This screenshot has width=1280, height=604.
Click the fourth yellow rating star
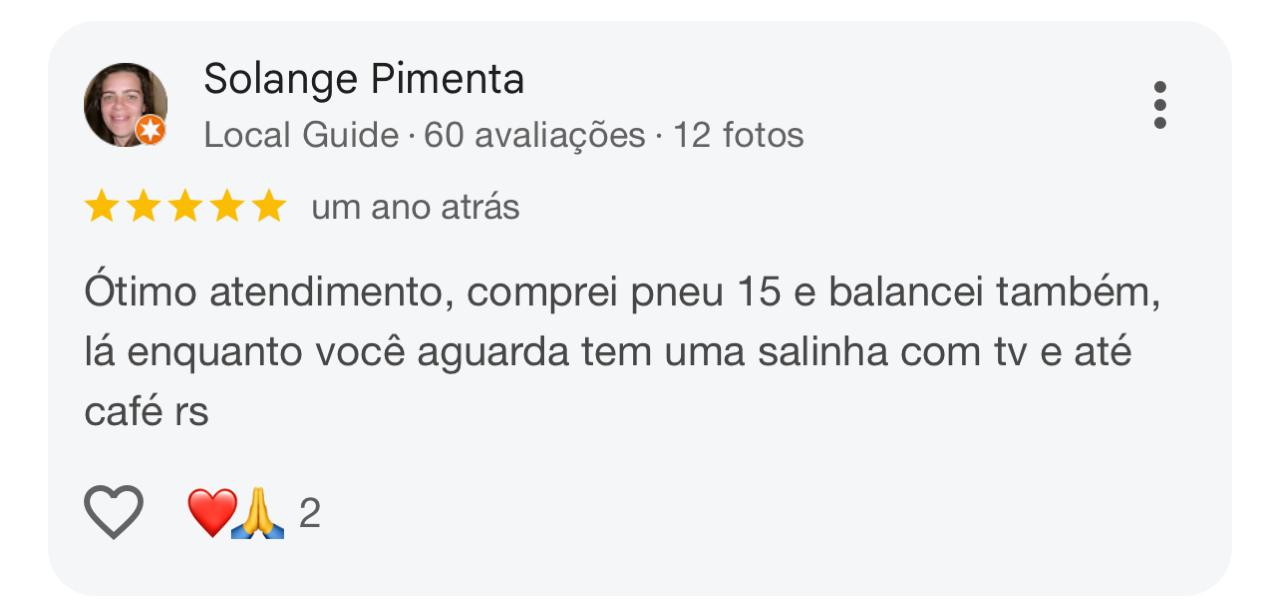pyautogui.click(x=227, y=207)
